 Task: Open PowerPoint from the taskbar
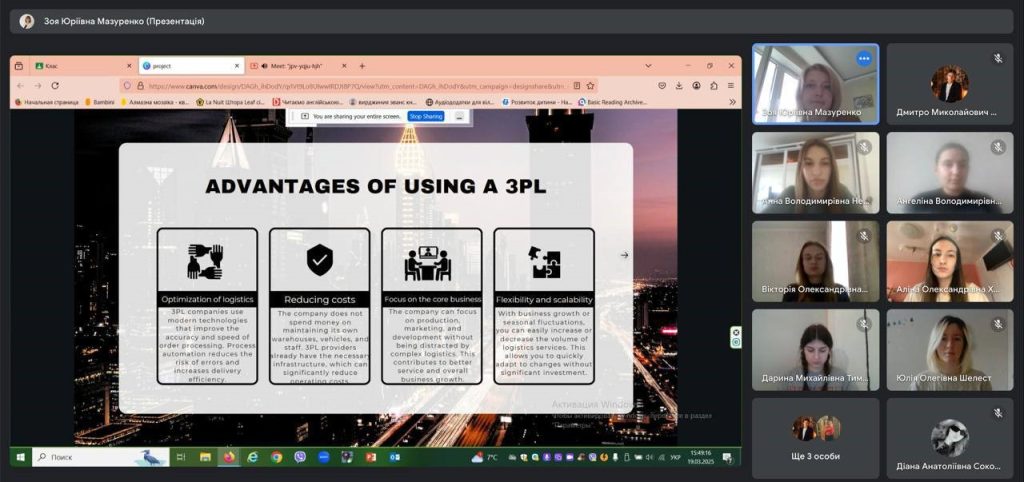click(x=371, y=457)
